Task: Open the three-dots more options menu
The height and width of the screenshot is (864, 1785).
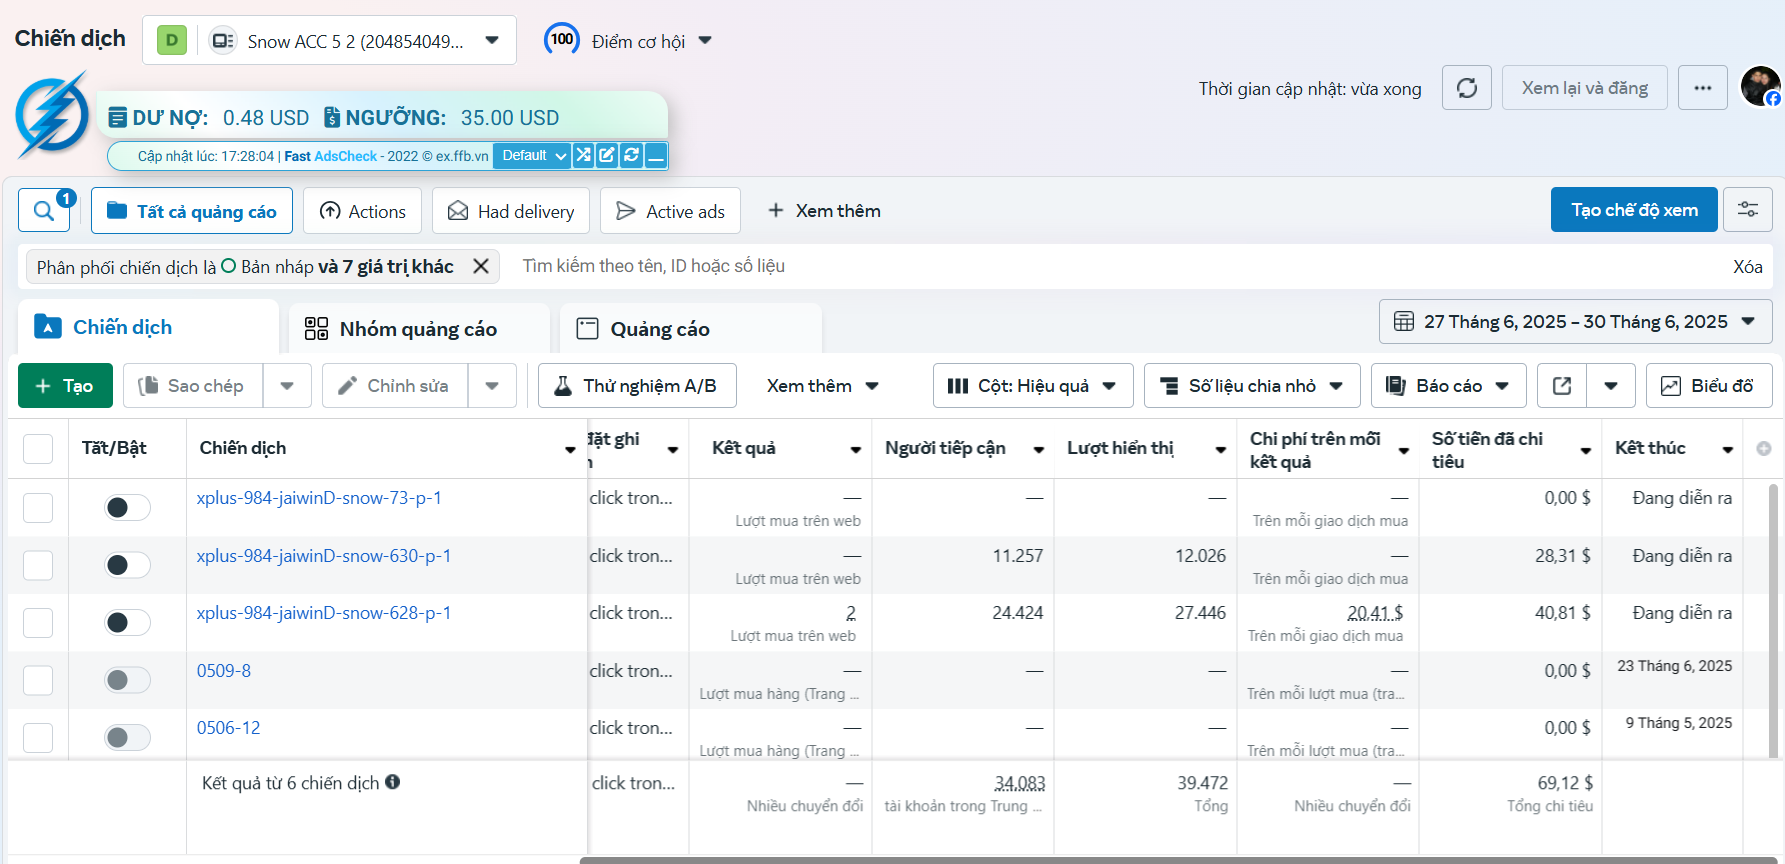Action: point(1702,88)
